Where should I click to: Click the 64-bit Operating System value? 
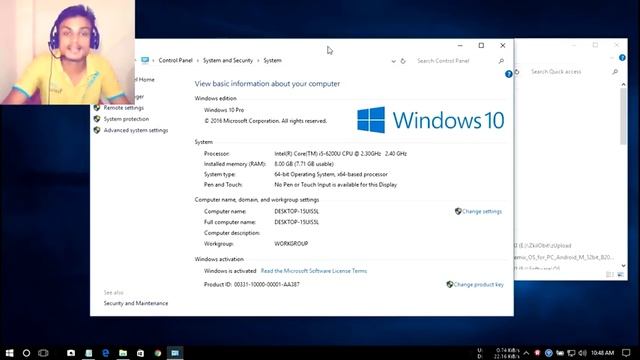(331, 174)
